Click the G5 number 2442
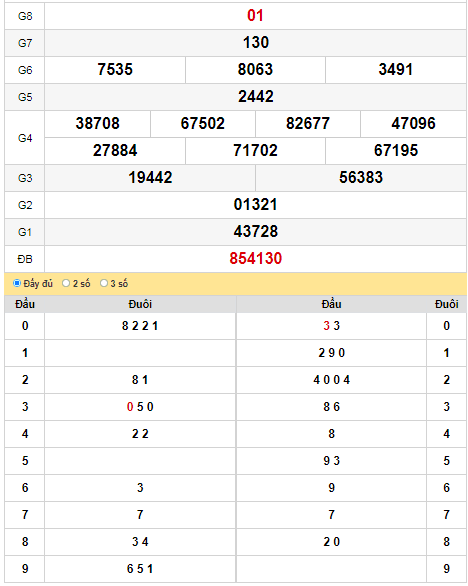This screenshot has height=586, width=468. (x=256, y=97)
